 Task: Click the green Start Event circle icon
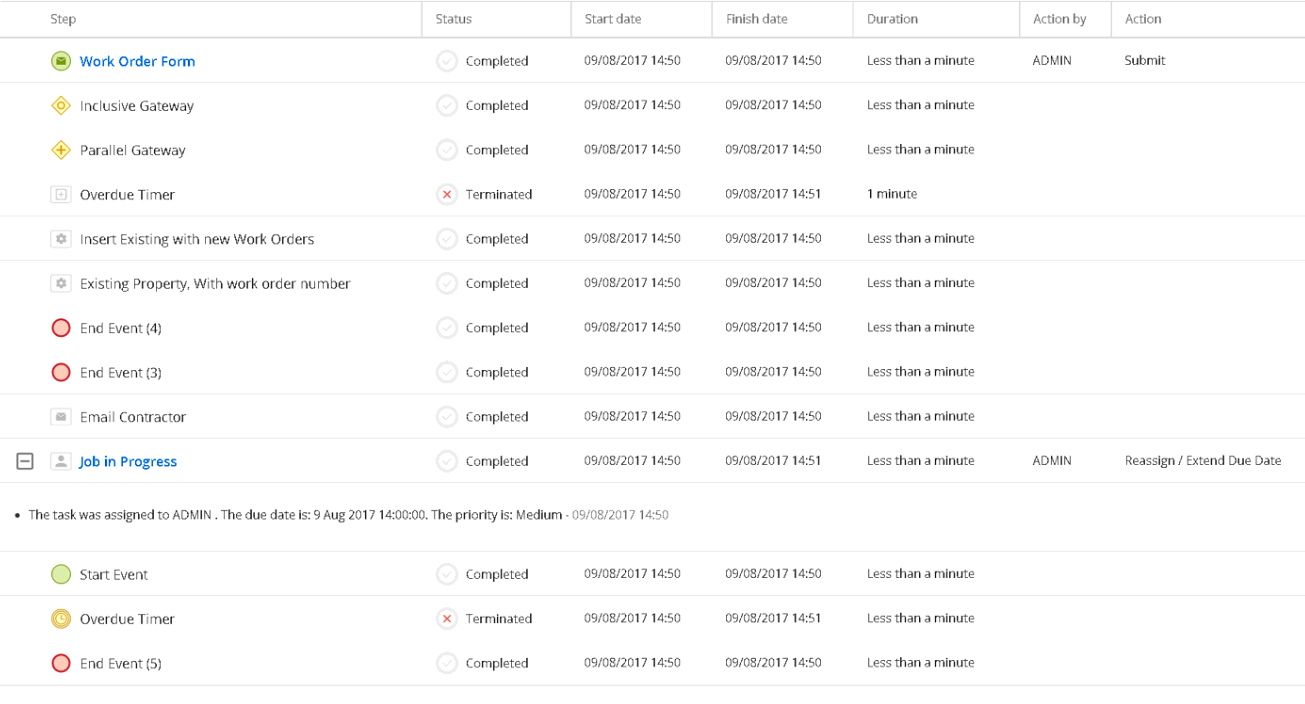[61, 574]
